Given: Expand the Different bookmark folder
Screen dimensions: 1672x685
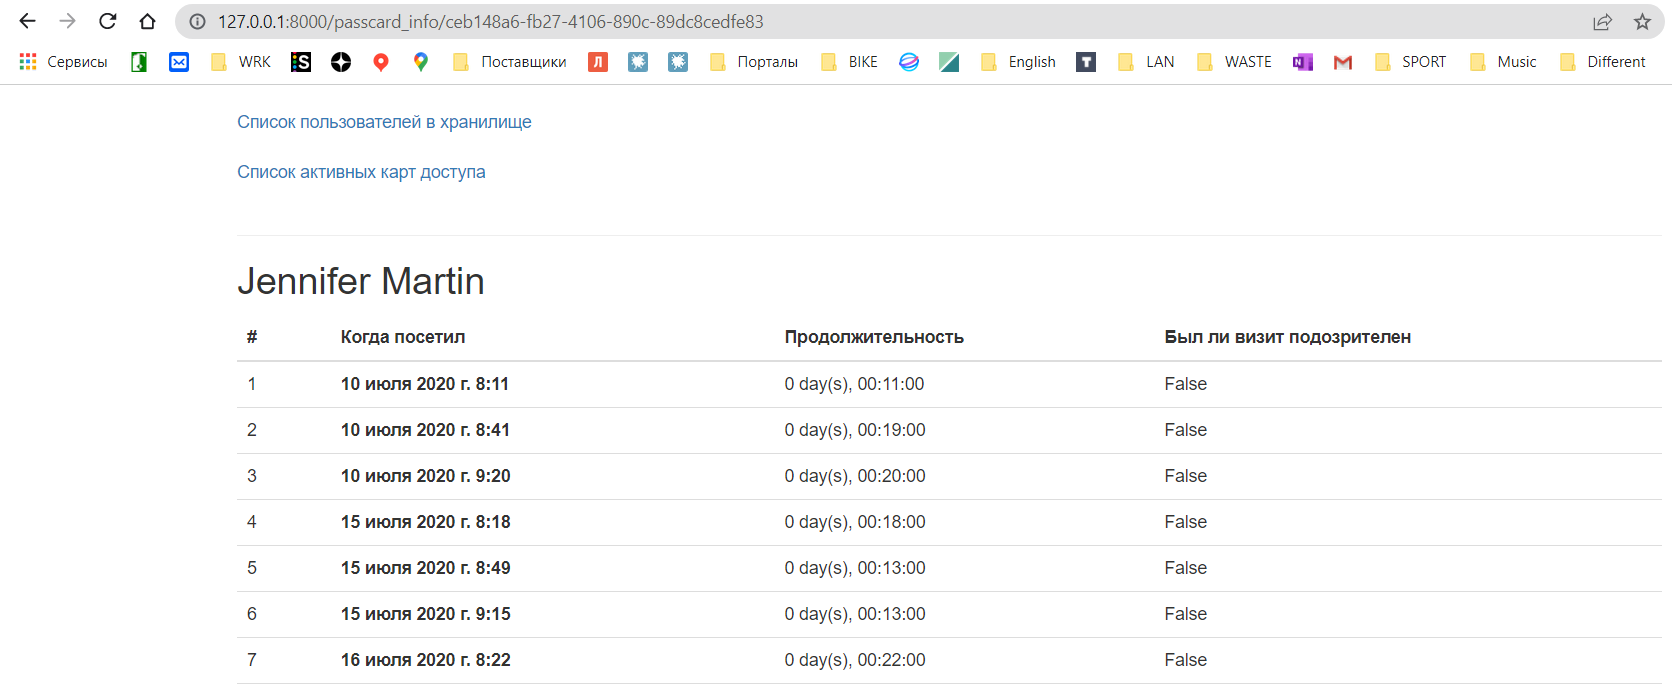Looking at the screenshot, I should click(1603, 62).
